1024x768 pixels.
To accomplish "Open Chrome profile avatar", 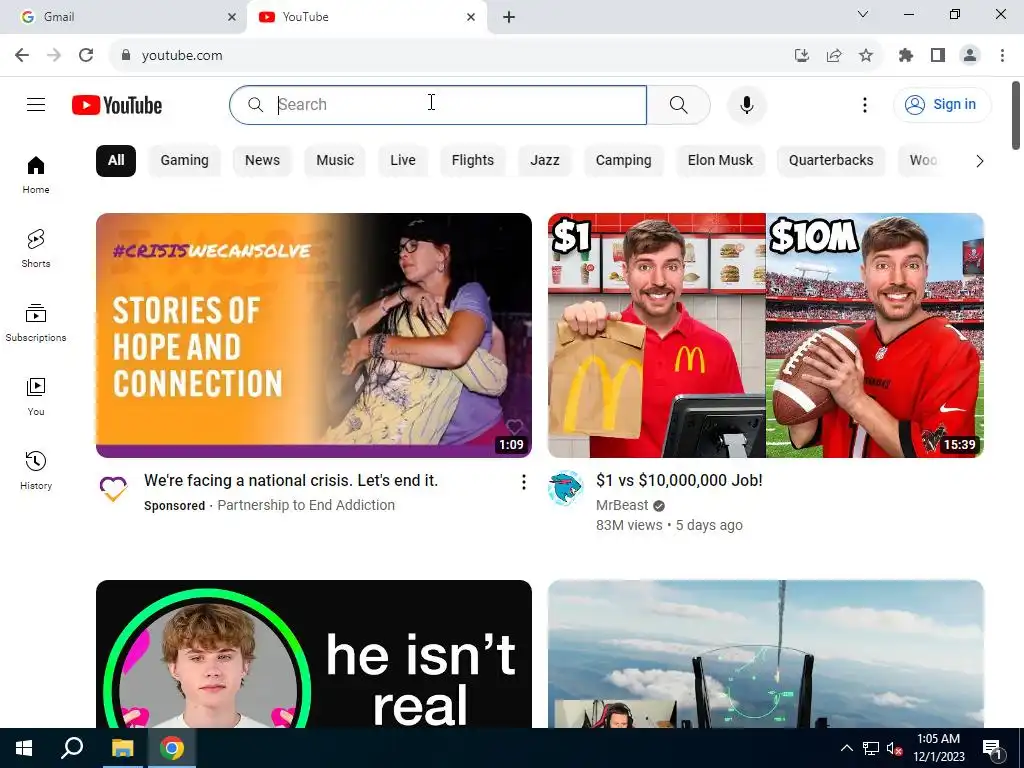I will pos(970,55).
